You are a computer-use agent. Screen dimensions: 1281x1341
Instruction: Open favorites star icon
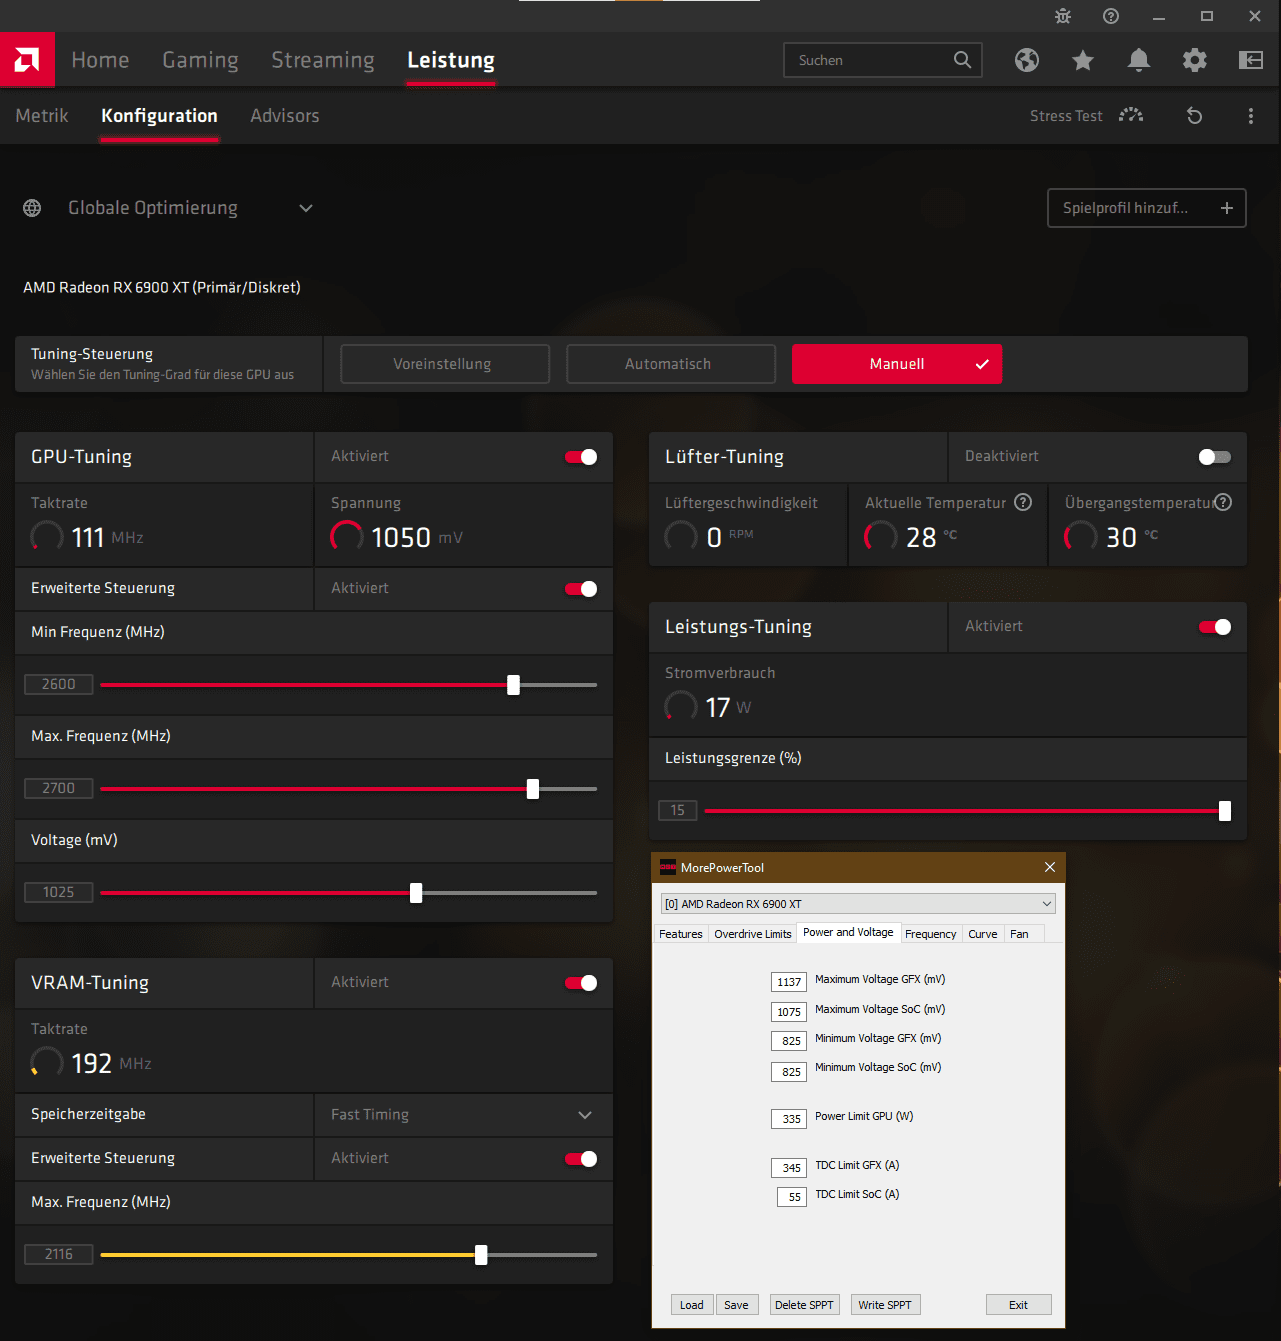(x=1083, y=60)
